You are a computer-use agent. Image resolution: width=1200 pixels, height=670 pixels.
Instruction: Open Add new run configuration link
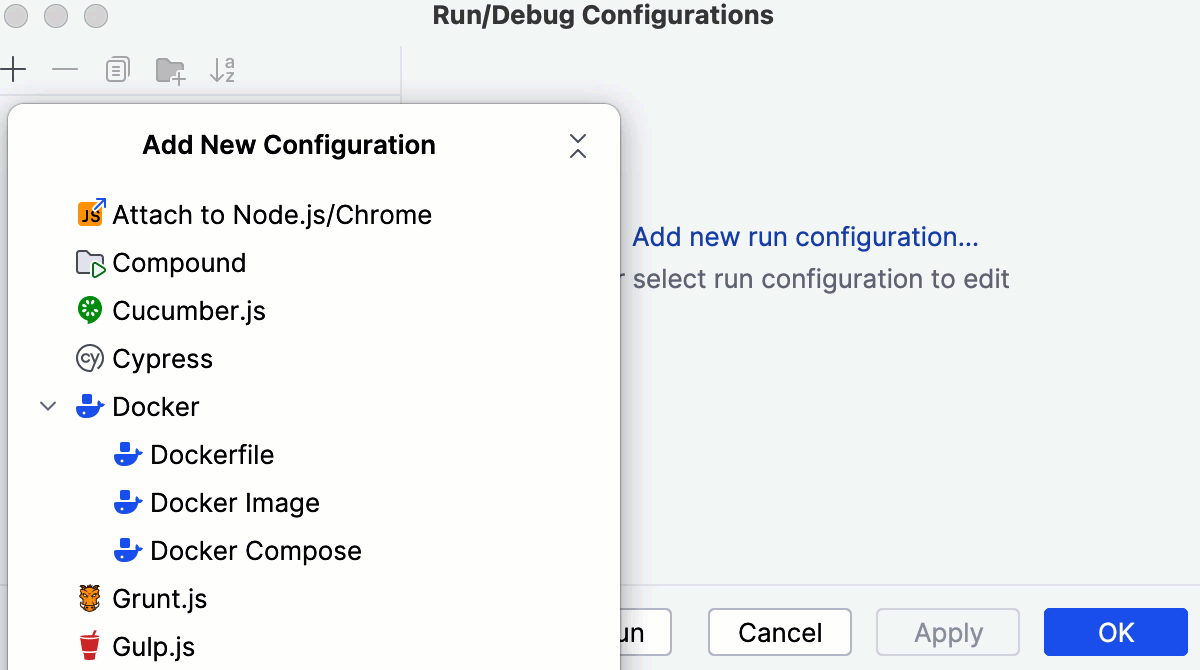805,237
